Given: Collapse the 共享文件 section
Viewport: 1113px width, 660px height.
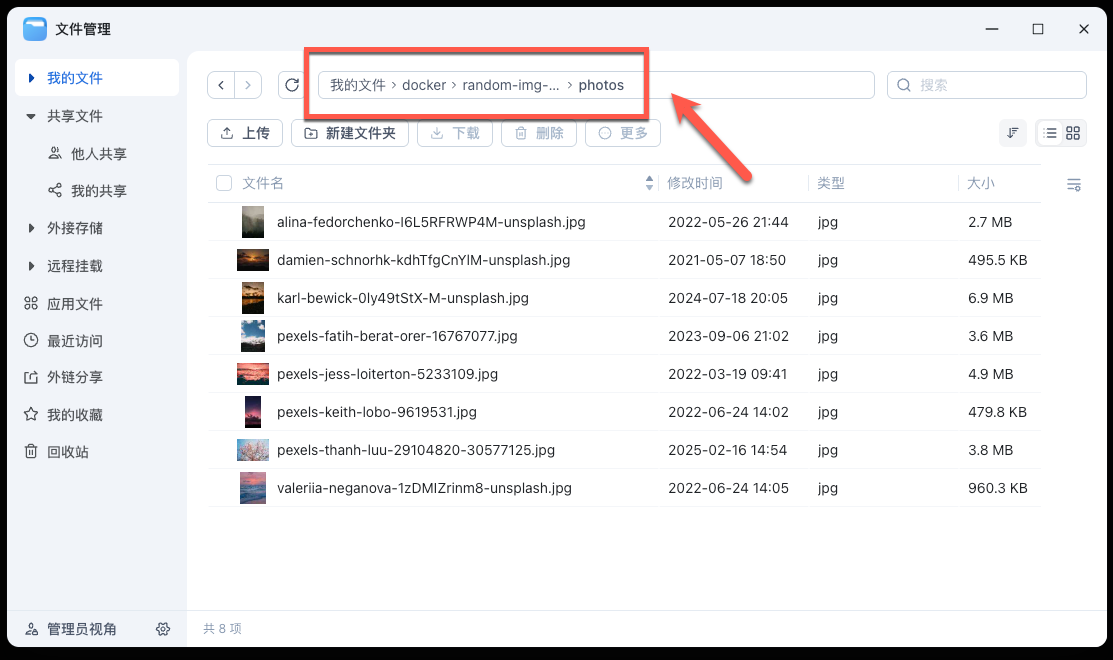Looking at the screenshot, I should tap(31, 116).
